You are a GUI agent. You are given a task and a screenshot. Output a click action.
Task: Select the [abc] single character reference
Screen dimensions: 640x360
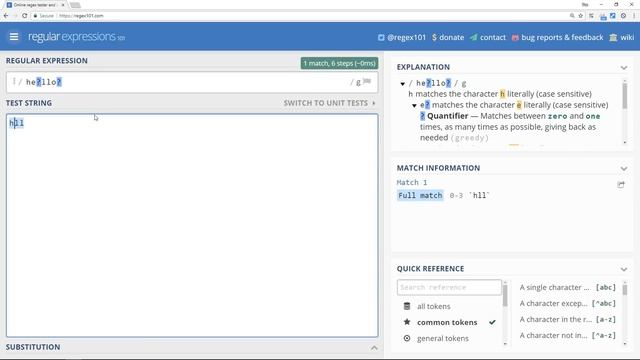point(567,287)
